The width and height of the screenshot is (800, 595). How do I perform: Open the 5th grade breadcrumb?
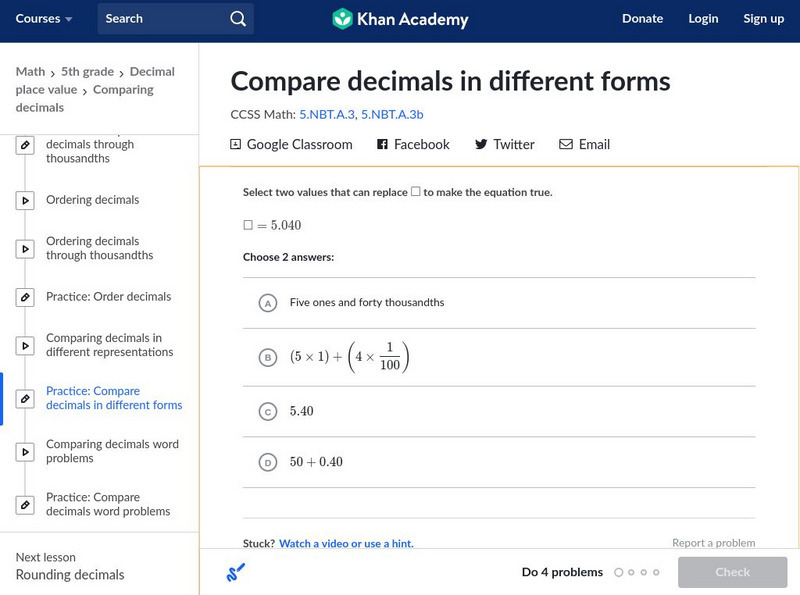point(89,72)
